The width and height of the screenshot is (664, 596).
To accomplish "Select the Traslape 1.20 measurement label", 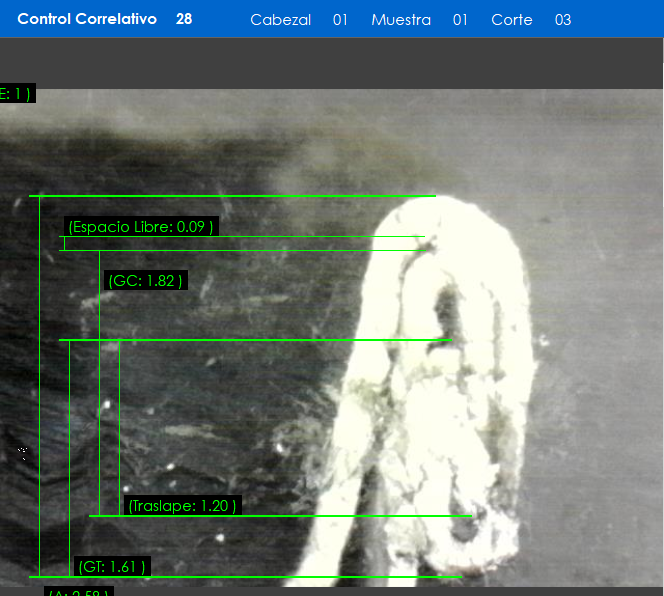I will tap(182, 506).
